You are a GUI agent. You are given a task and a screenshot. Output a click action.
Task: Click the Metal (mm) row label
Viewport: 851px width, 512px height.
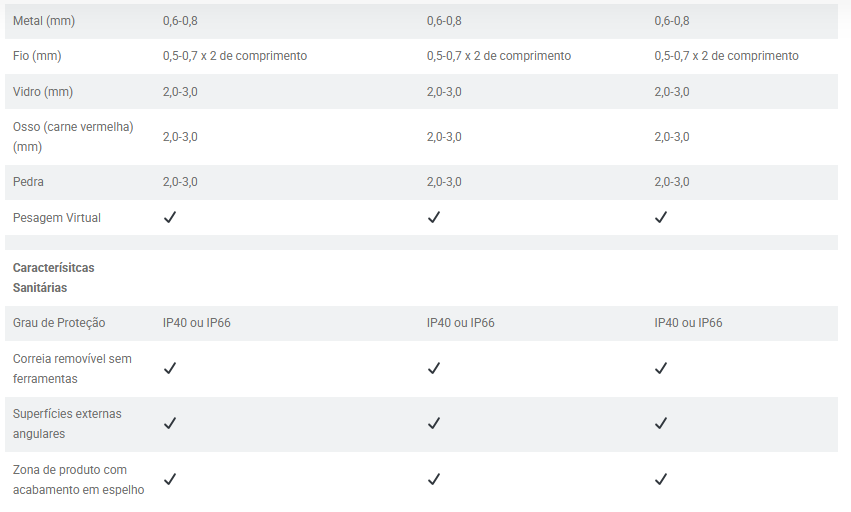pyautogui.click(x=44, y=21)
